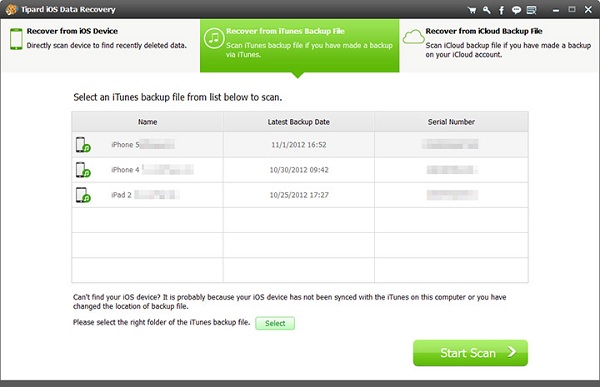600x387 pixels.
Task: Sort by Latest Backup Date column header
Action: click(x=298, y=122)
